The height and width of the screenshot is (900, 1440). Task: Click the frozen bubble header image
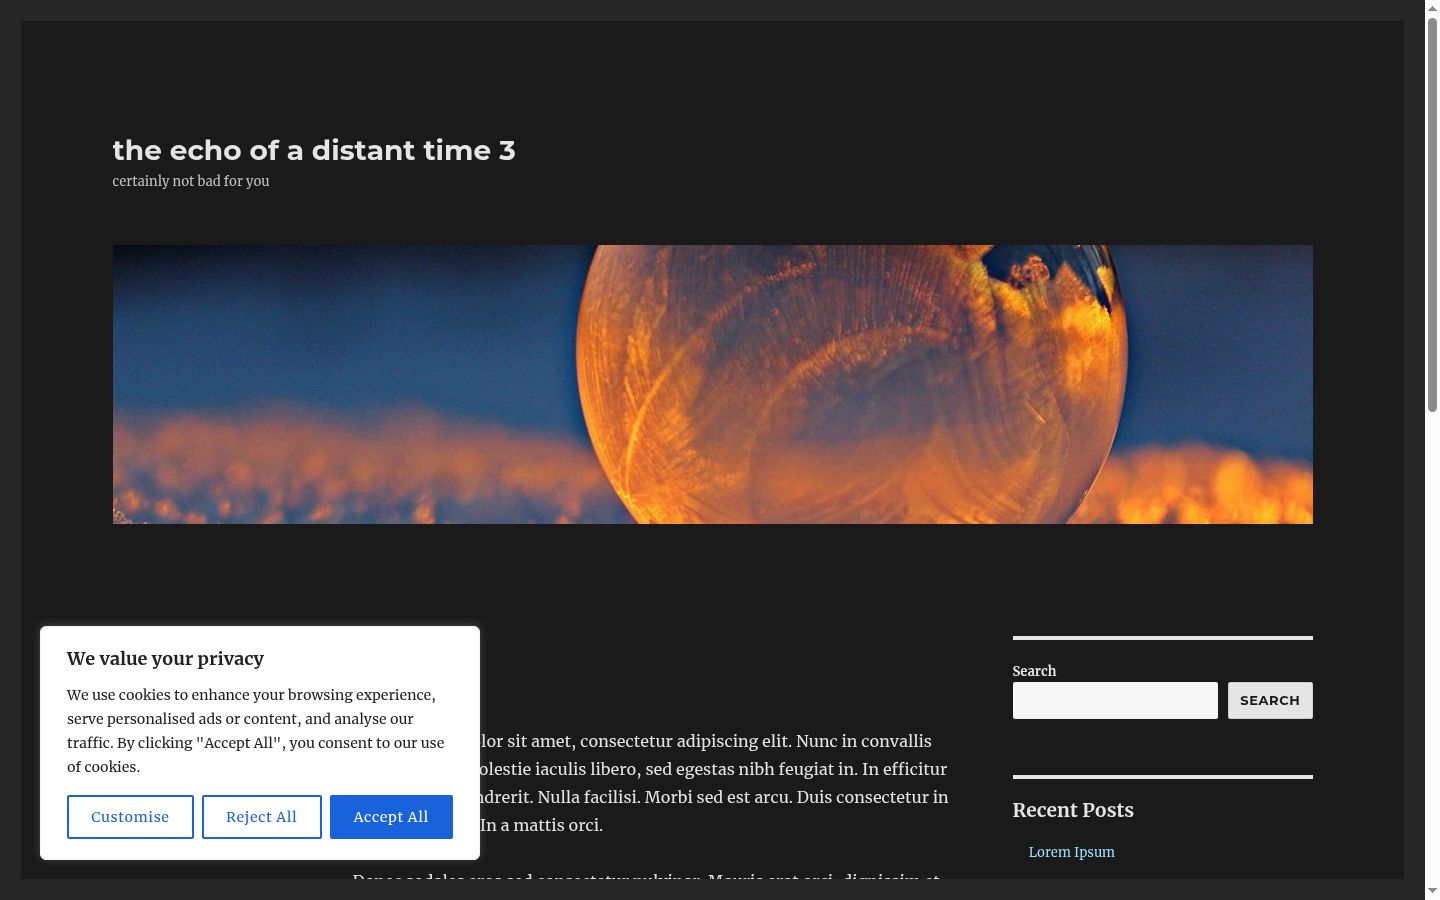point(713,384)
